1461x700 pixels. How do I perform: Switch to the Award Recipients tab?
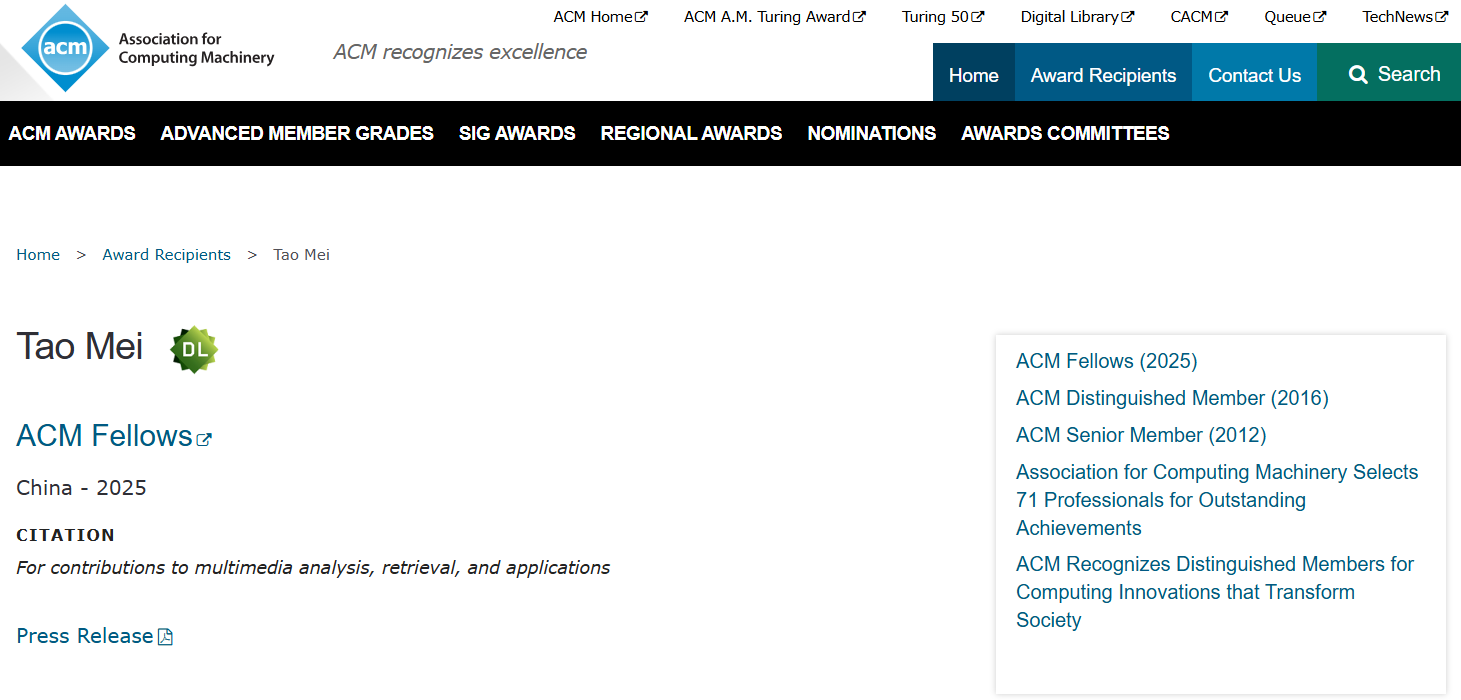click(x=1103, y=75)
